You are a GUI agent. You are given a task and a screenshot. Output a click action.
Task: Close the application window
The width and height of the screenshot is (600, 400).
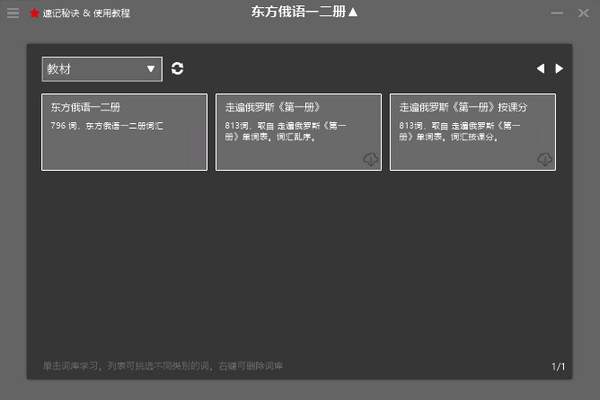coord(583,13)
